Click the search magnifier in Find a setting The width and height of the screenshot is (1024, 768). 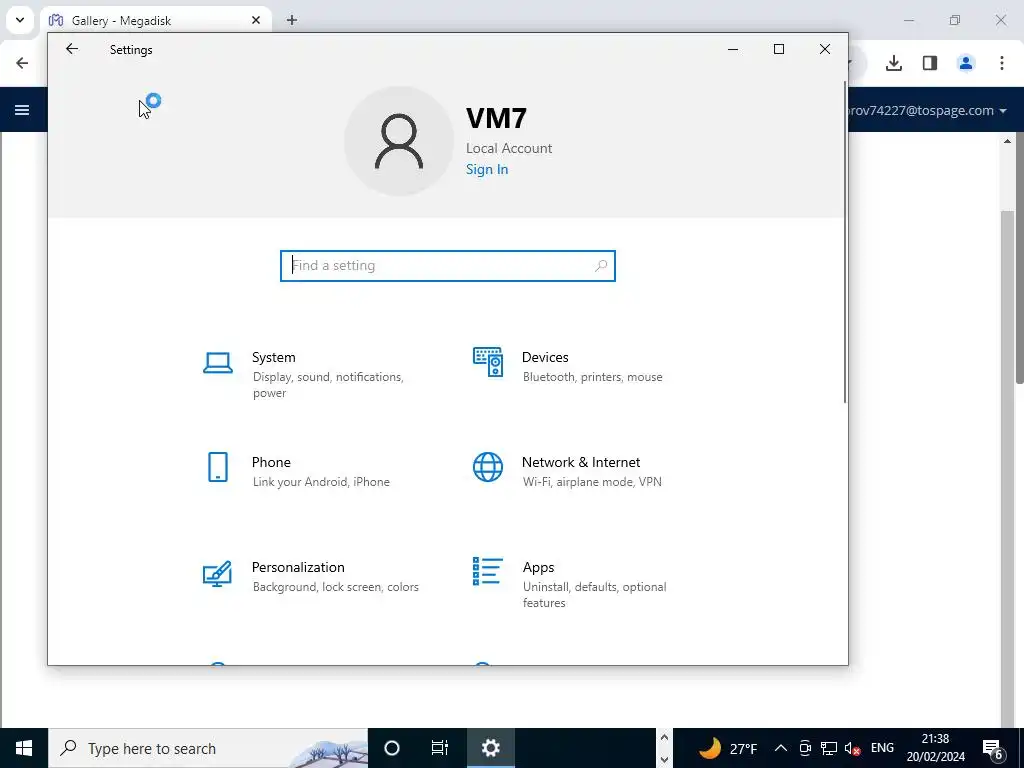click(x=601, y=266)
